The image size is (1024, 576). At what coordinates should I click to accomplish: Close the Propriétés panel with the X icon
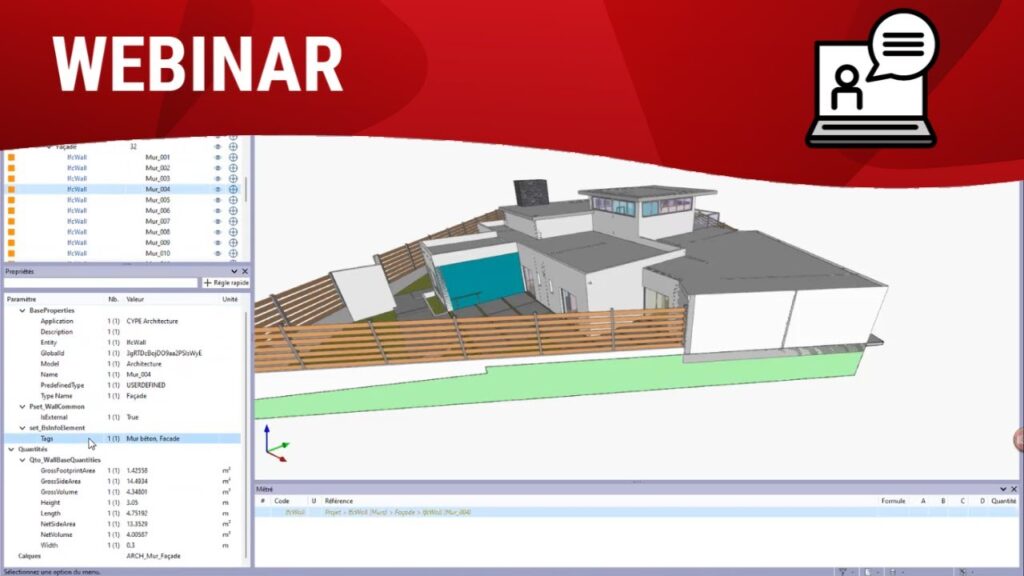[245, 271]
